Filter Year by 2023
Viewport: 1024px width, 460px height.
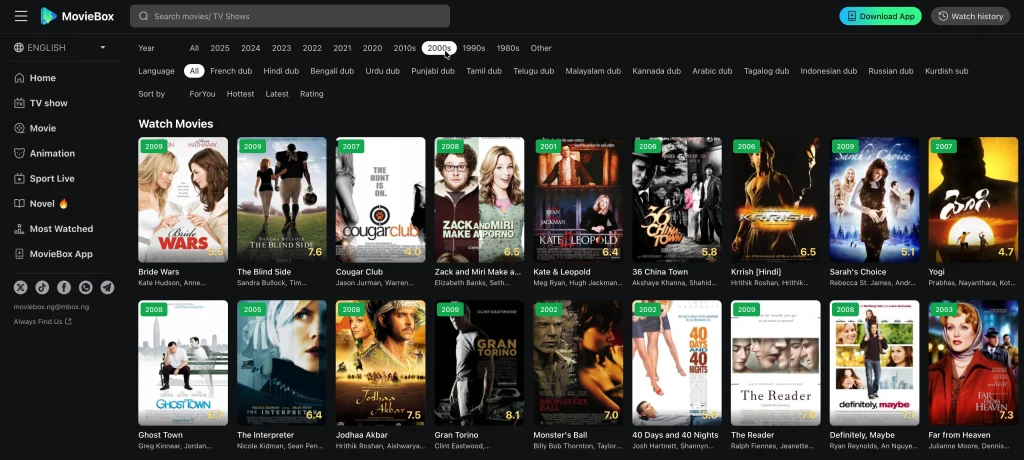pos(281,48)
